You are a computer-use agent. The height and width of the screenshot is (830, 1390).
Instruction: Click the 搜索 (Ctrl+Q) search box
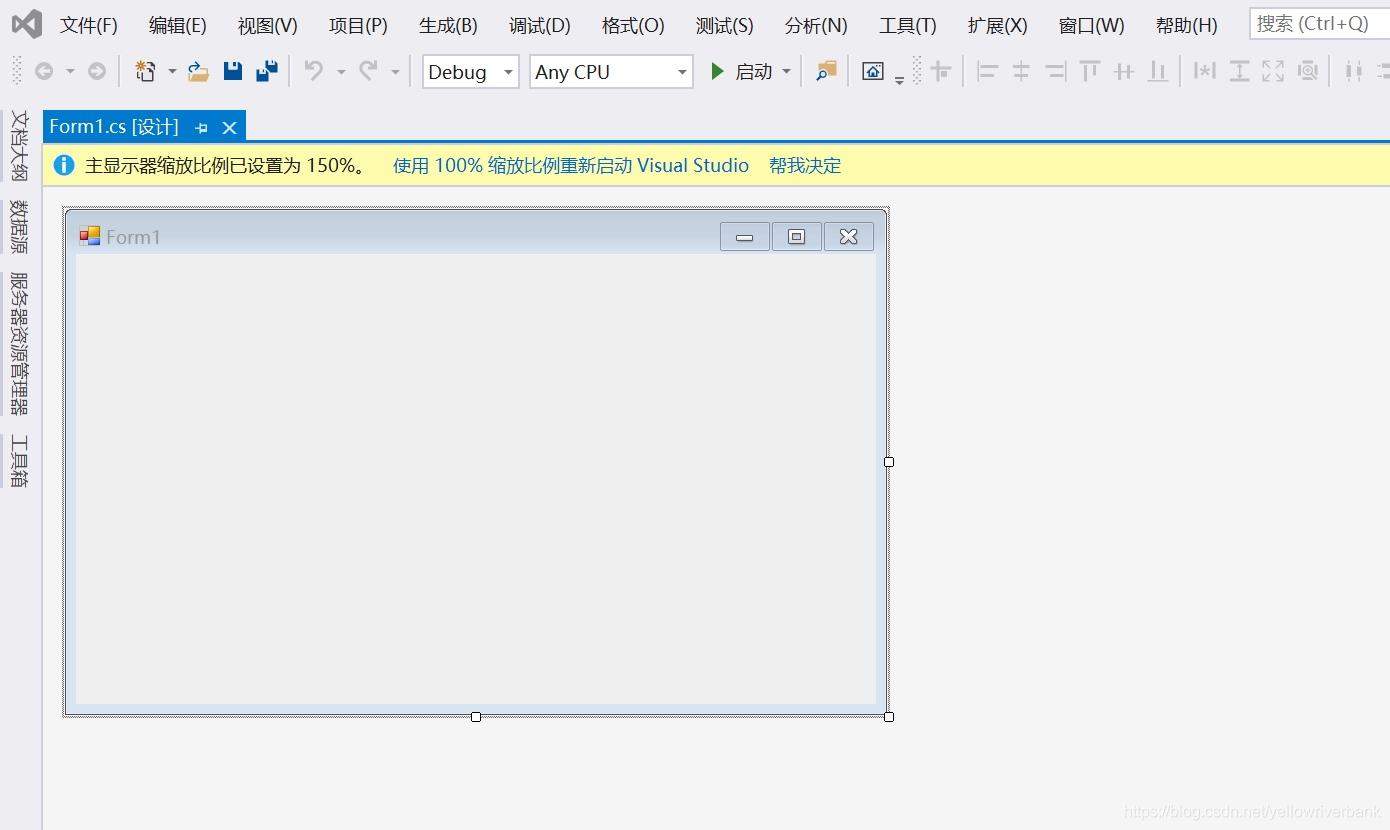[x=1319, y=24]
